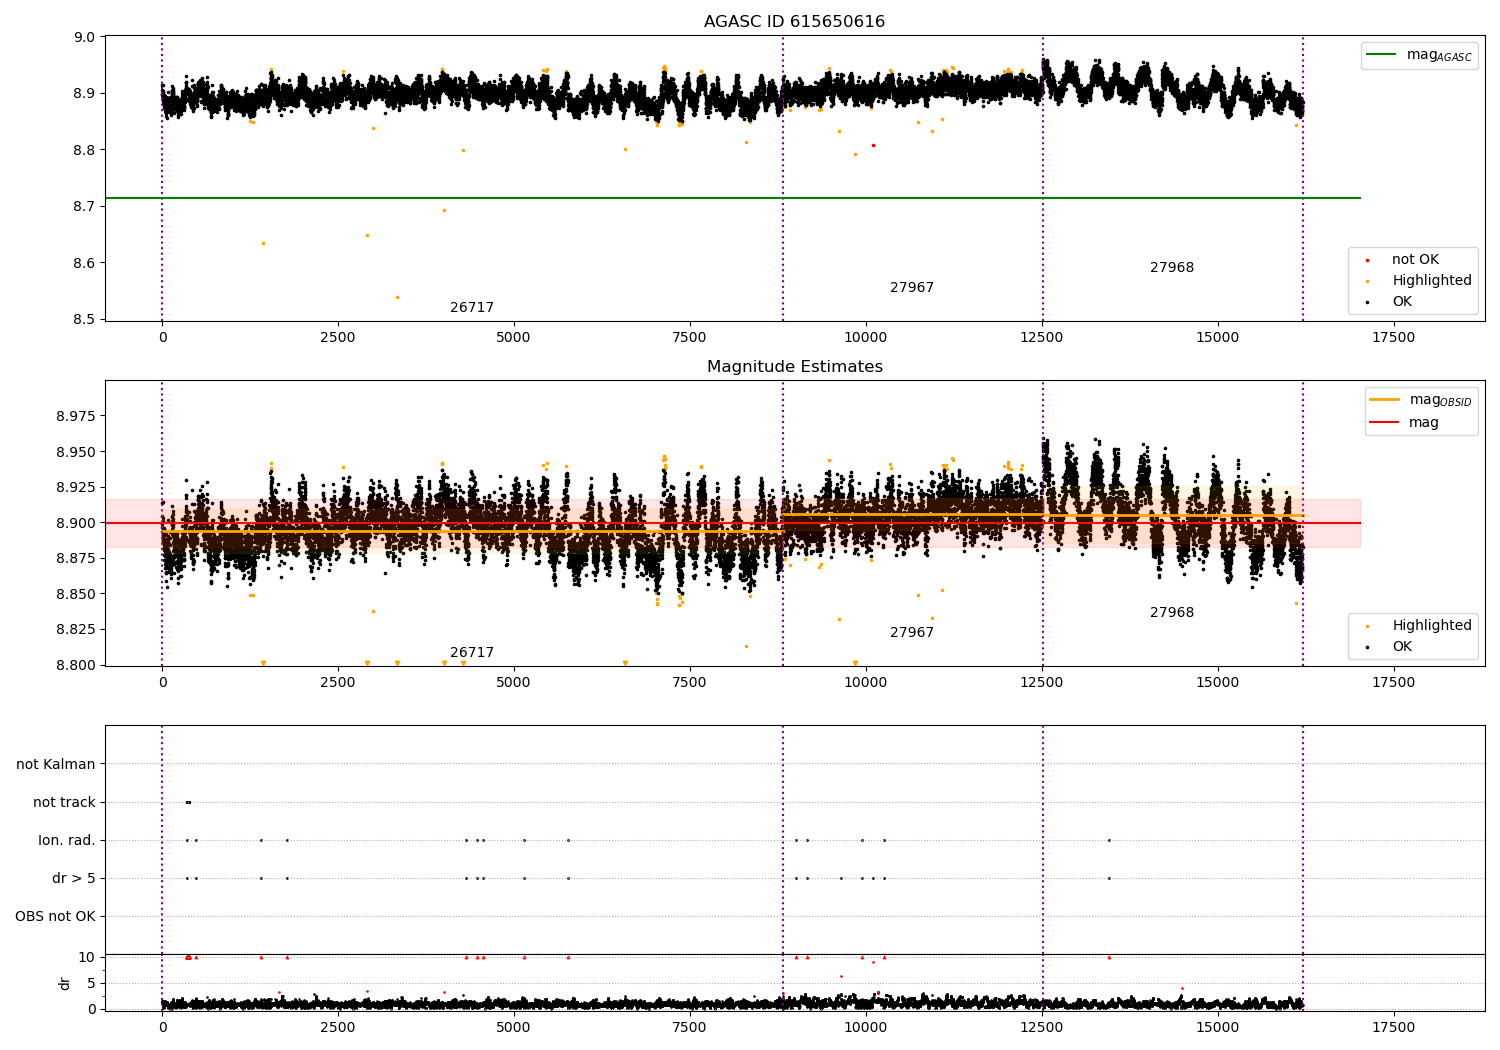Click obsid label "26717" in the top plot
The width and height of the screenshot is (1500, 1050).
coord(472,308)
